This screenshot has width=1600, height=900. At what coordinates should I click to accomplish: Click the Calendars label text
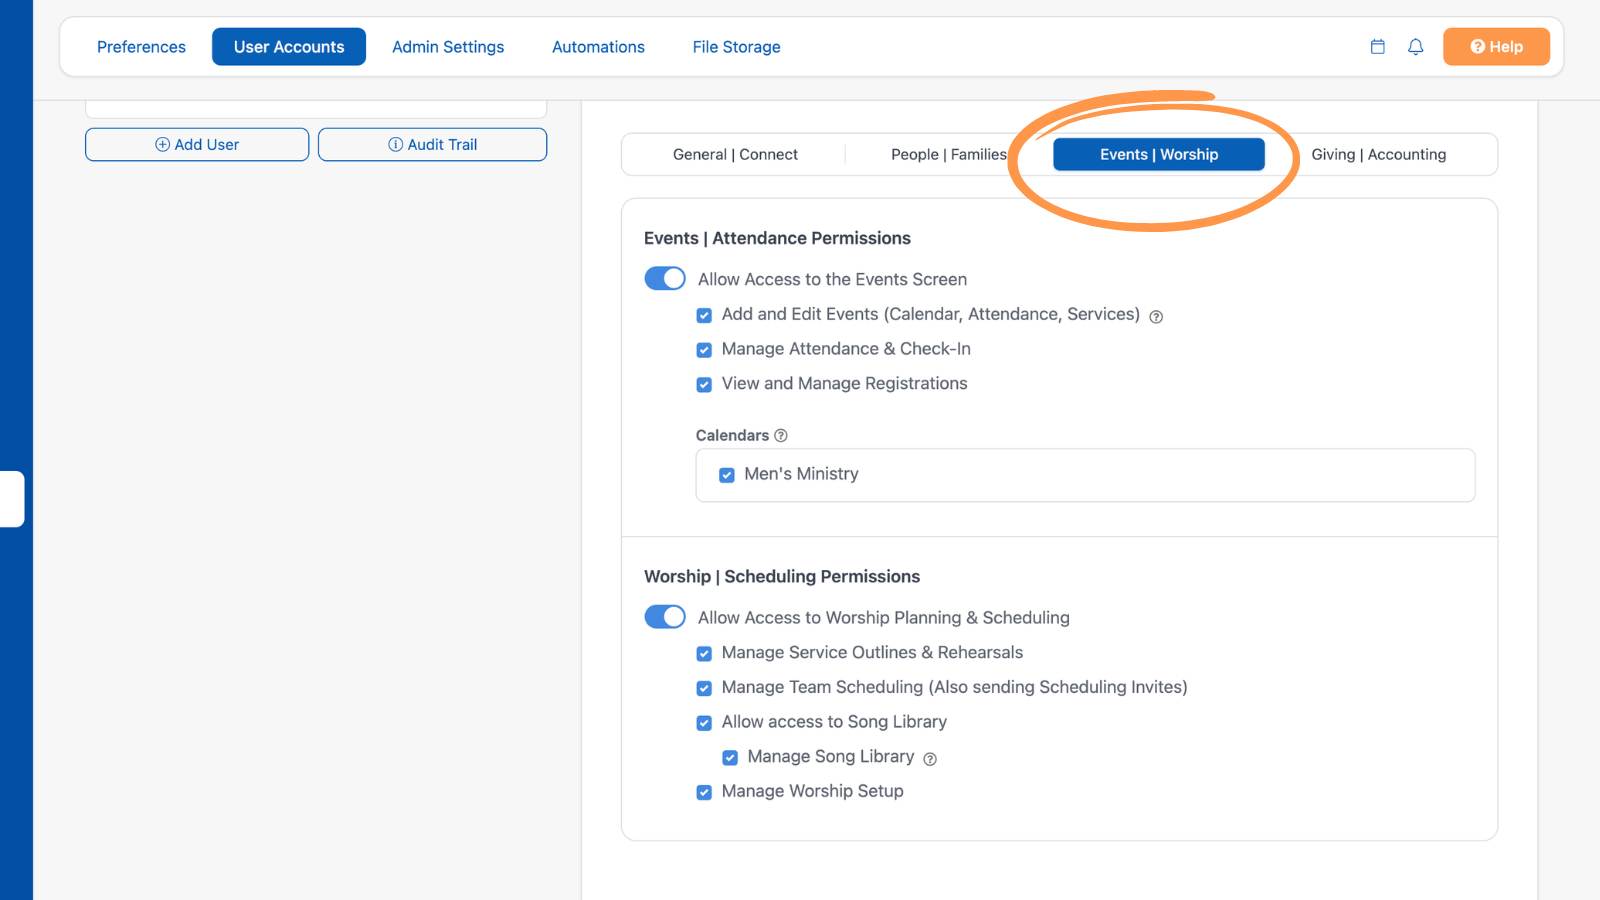(732, 435)
